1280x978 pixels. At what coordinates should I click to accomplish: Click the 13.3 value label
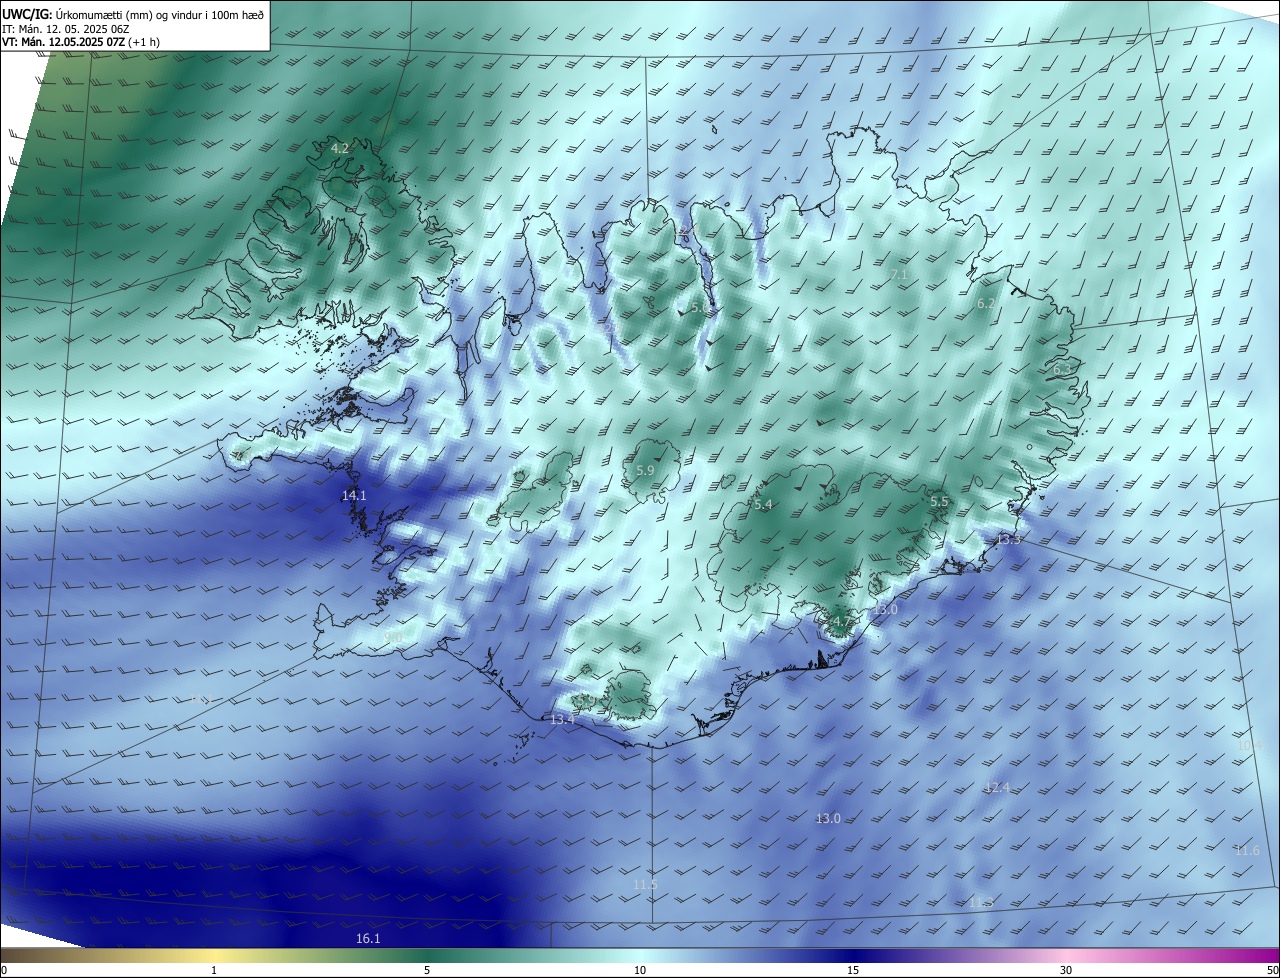point(1009,540)
